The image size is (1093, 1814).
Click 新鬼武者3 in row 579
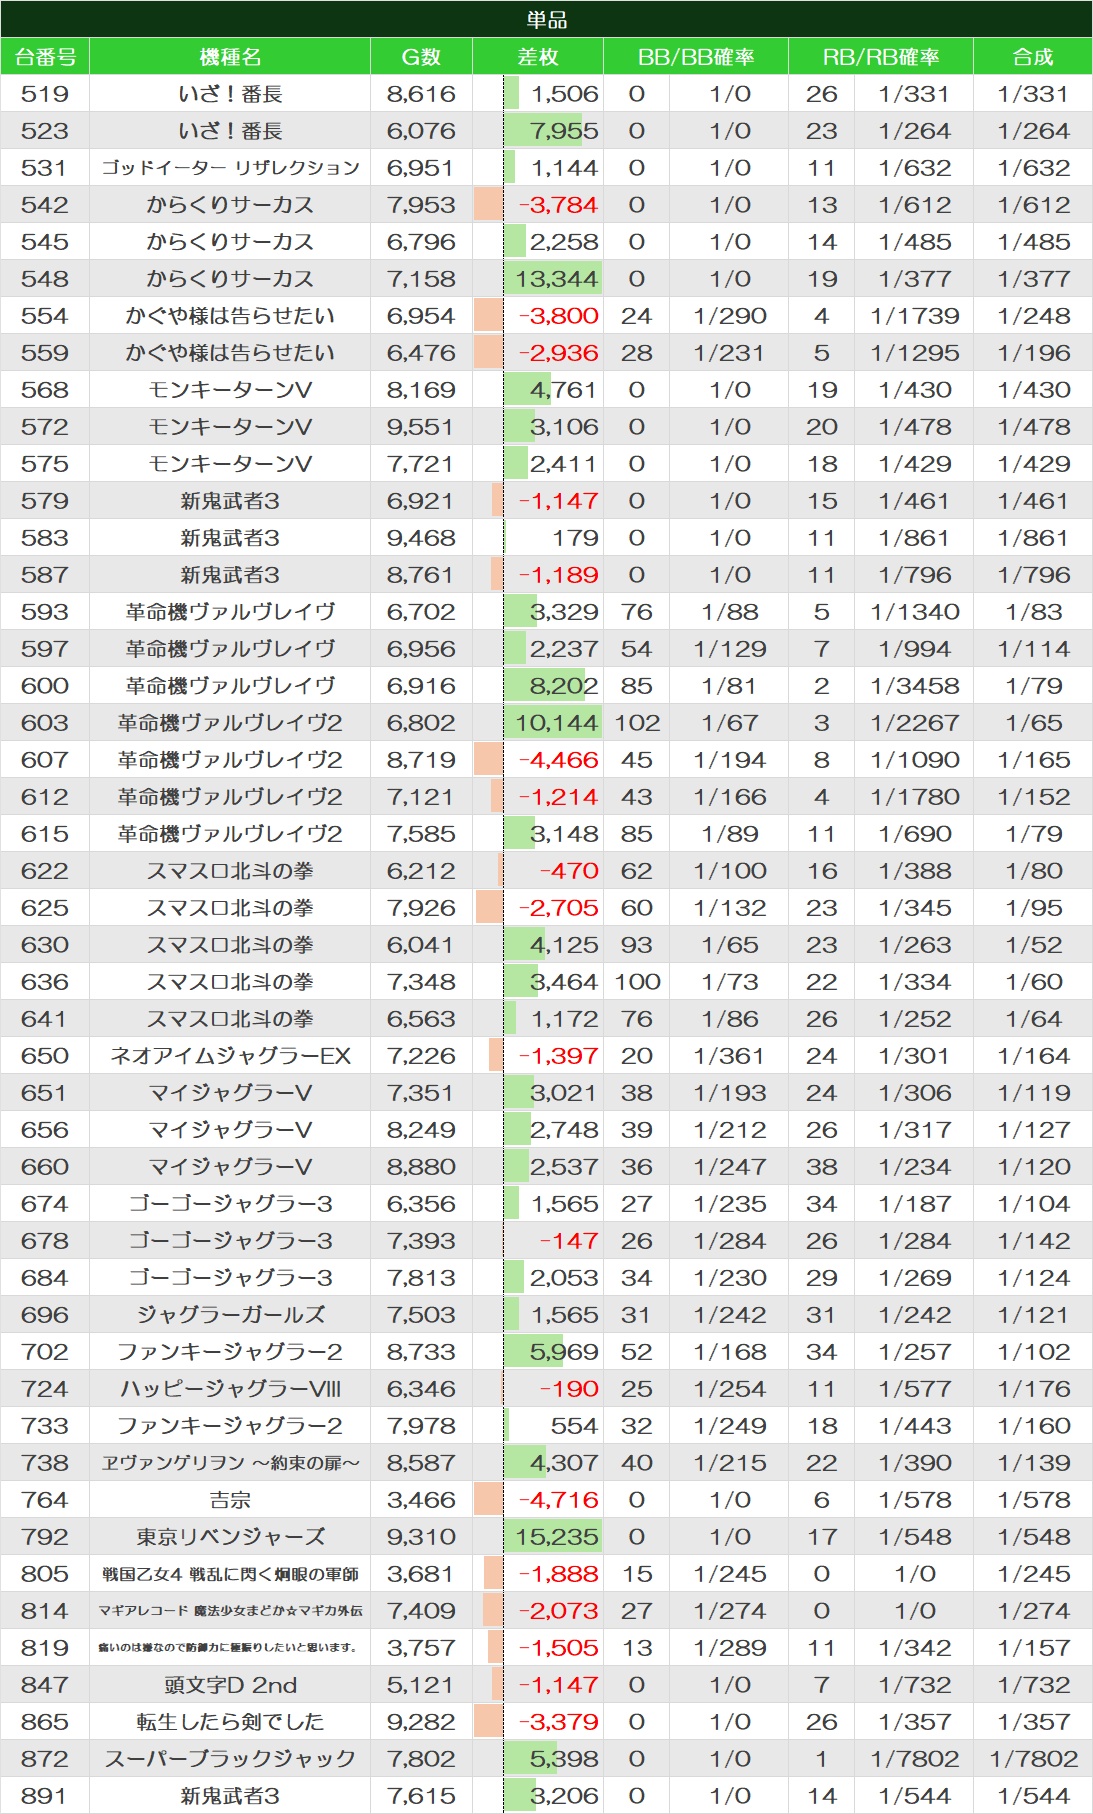(230, 501)
